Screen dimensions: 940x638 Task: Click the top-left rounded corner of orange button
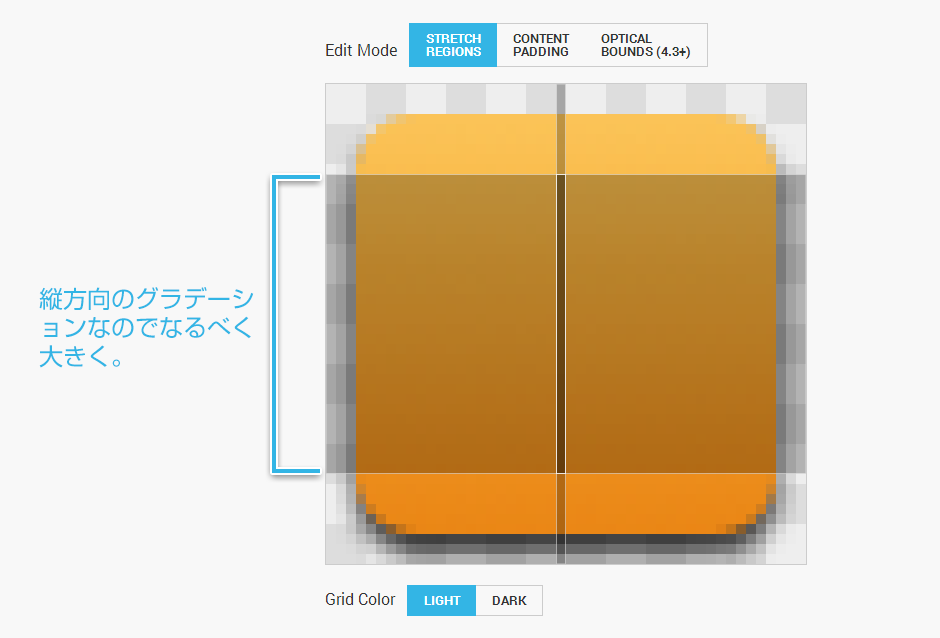pyautogui.click(x=375, y=135)
